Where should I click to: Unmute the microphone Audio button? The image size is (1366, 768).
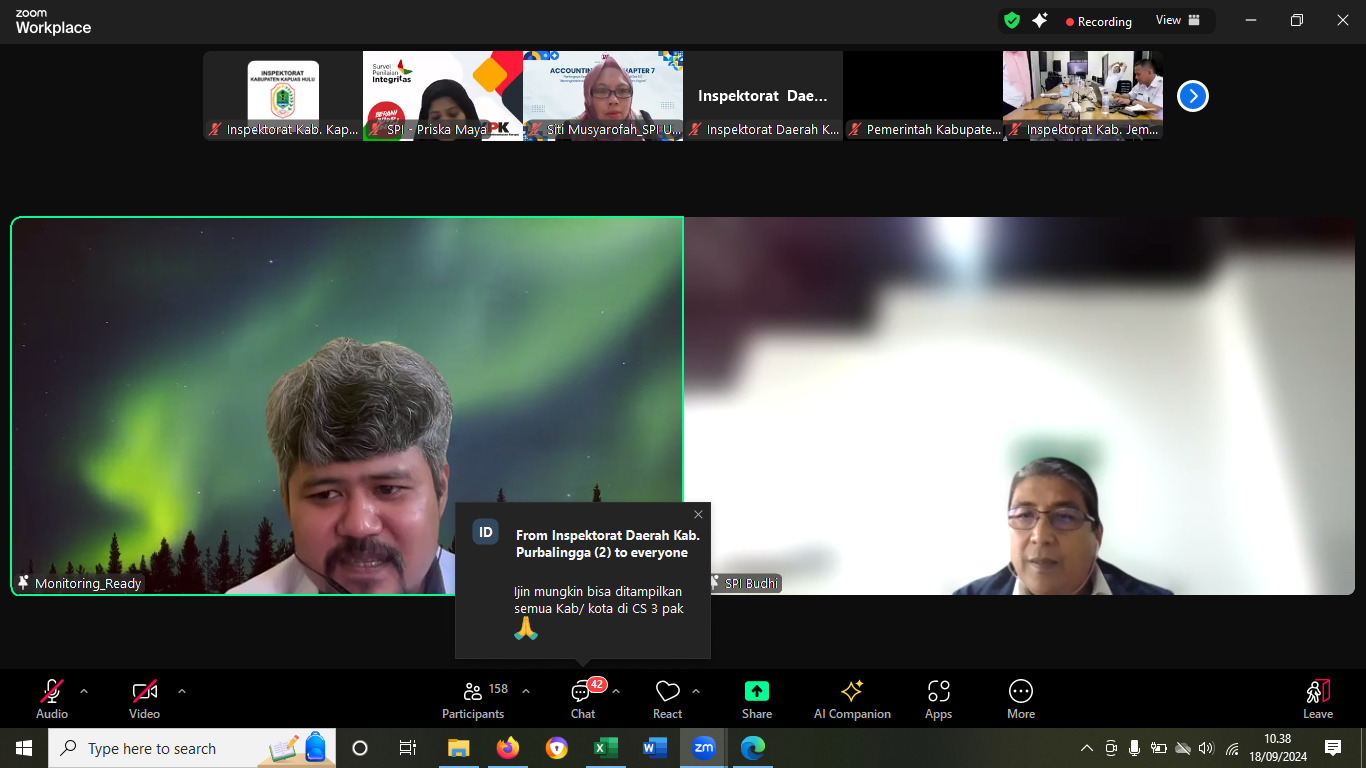pos(52,698)
